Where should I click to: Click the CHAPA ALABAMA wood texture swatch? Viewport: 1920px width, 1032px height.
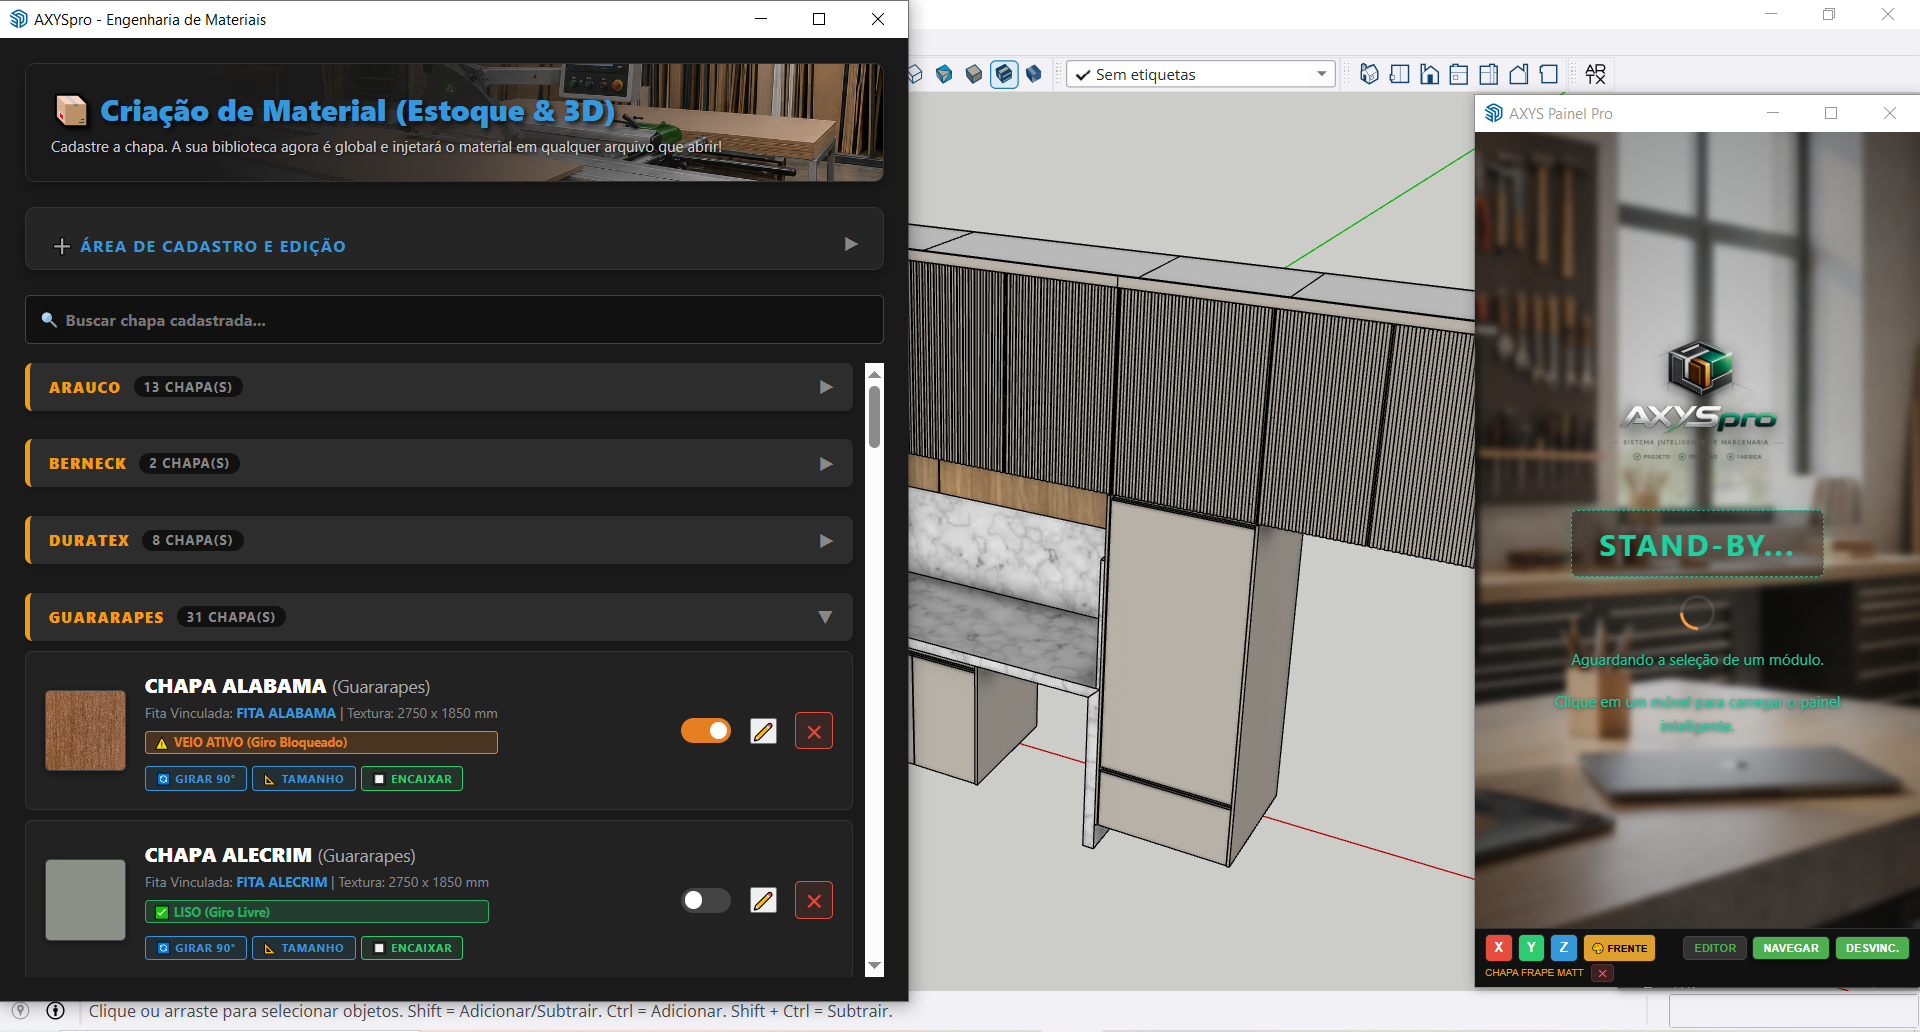85,730
